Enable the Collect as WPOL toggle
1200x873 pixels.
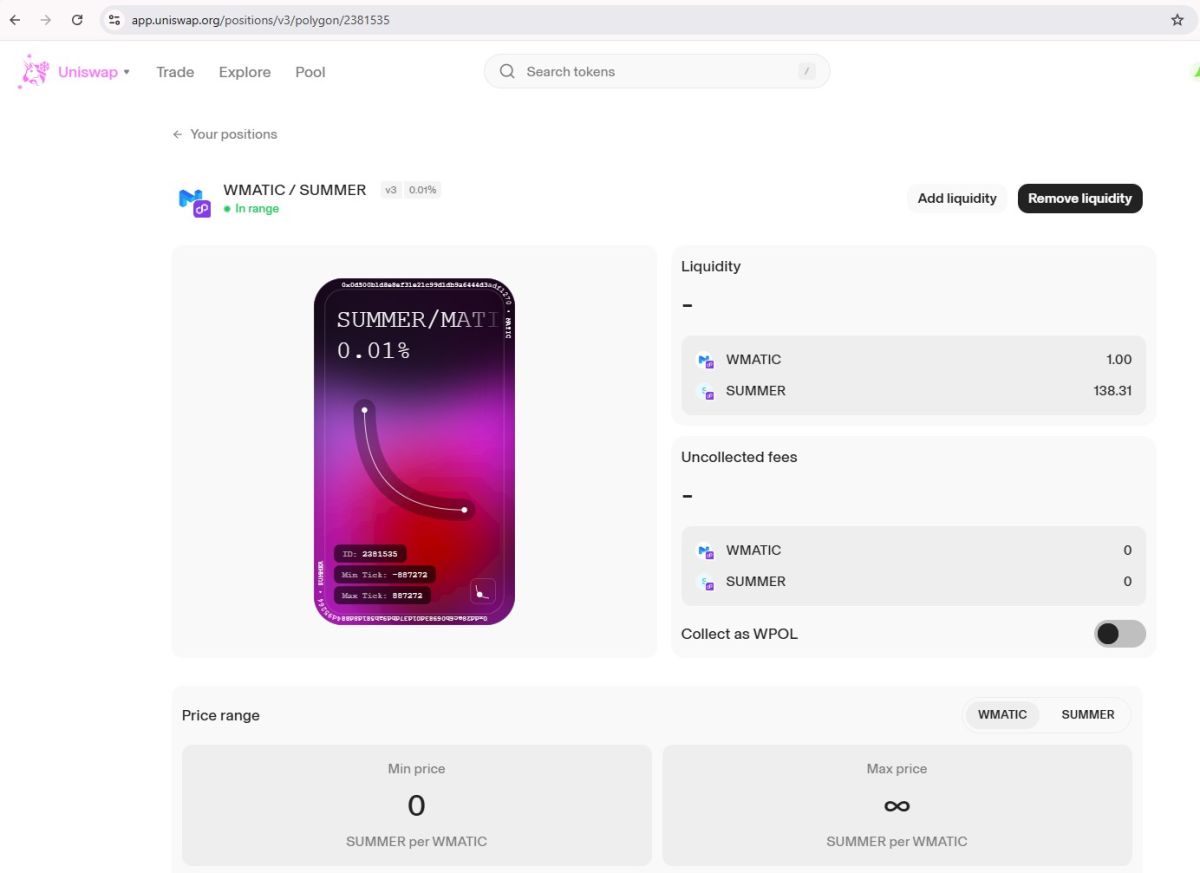click(x=1119, y=634)
